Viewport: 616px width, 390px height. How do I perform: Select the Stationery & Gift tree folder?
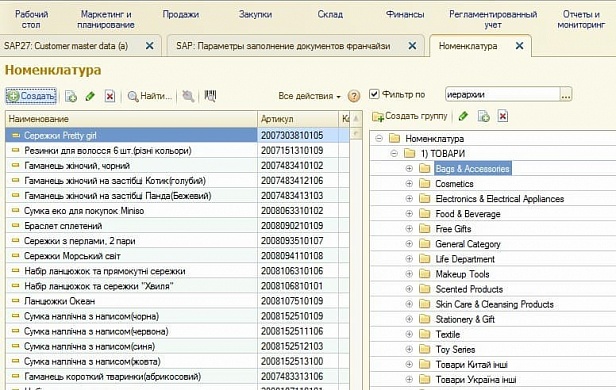click(465, 319)
